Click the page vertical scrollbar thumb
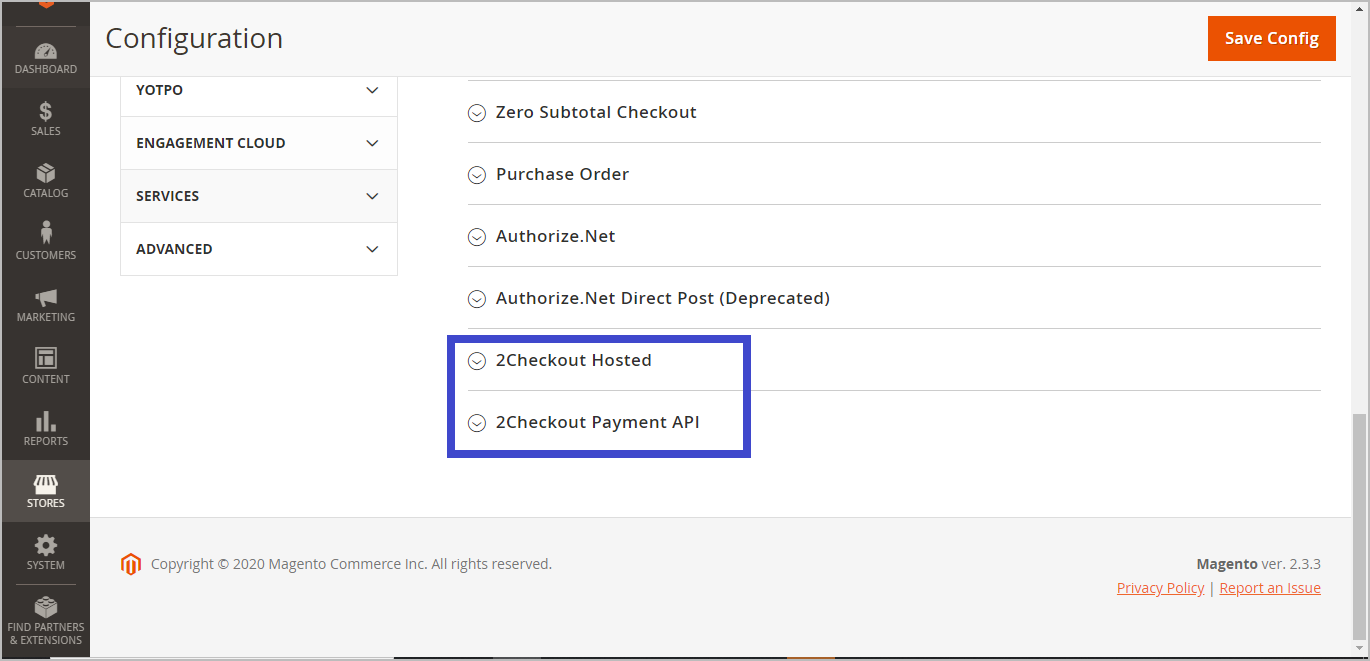The height and width of the screenshot is (661, 1370). [x=1360, y=526]
